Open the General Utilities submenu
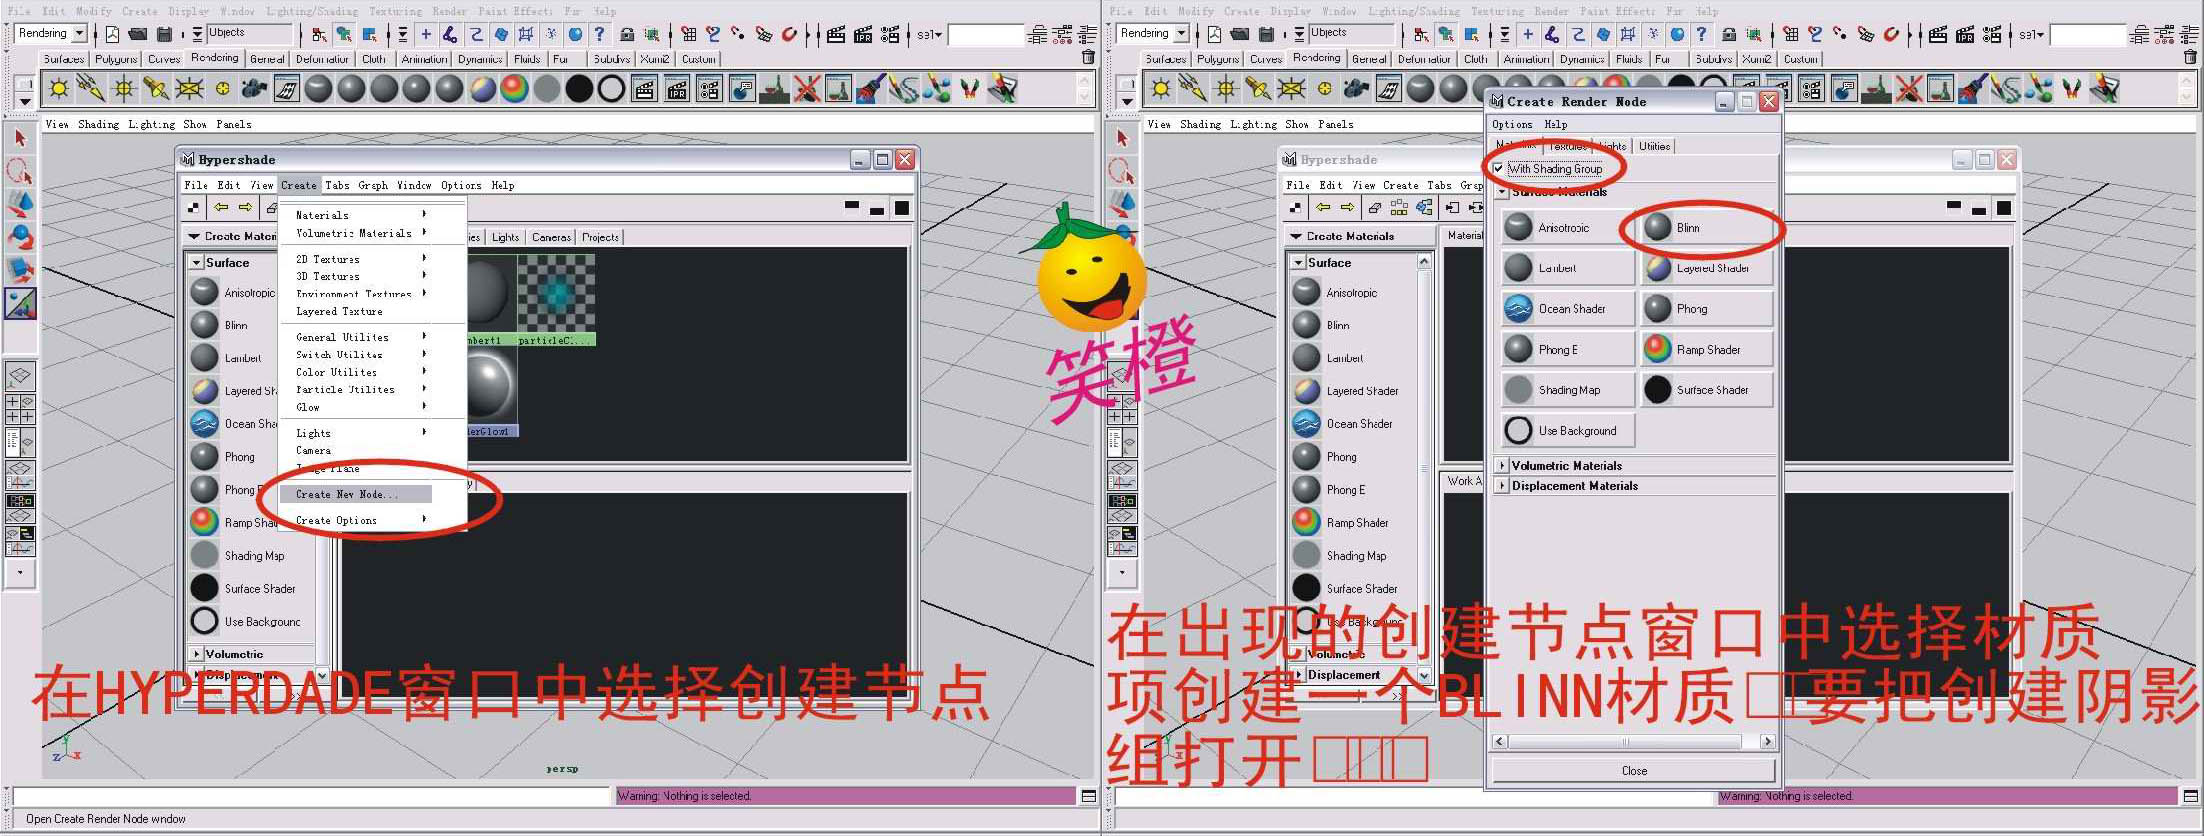This screenshot has width=2204, height=836. [x=355, y=337]
